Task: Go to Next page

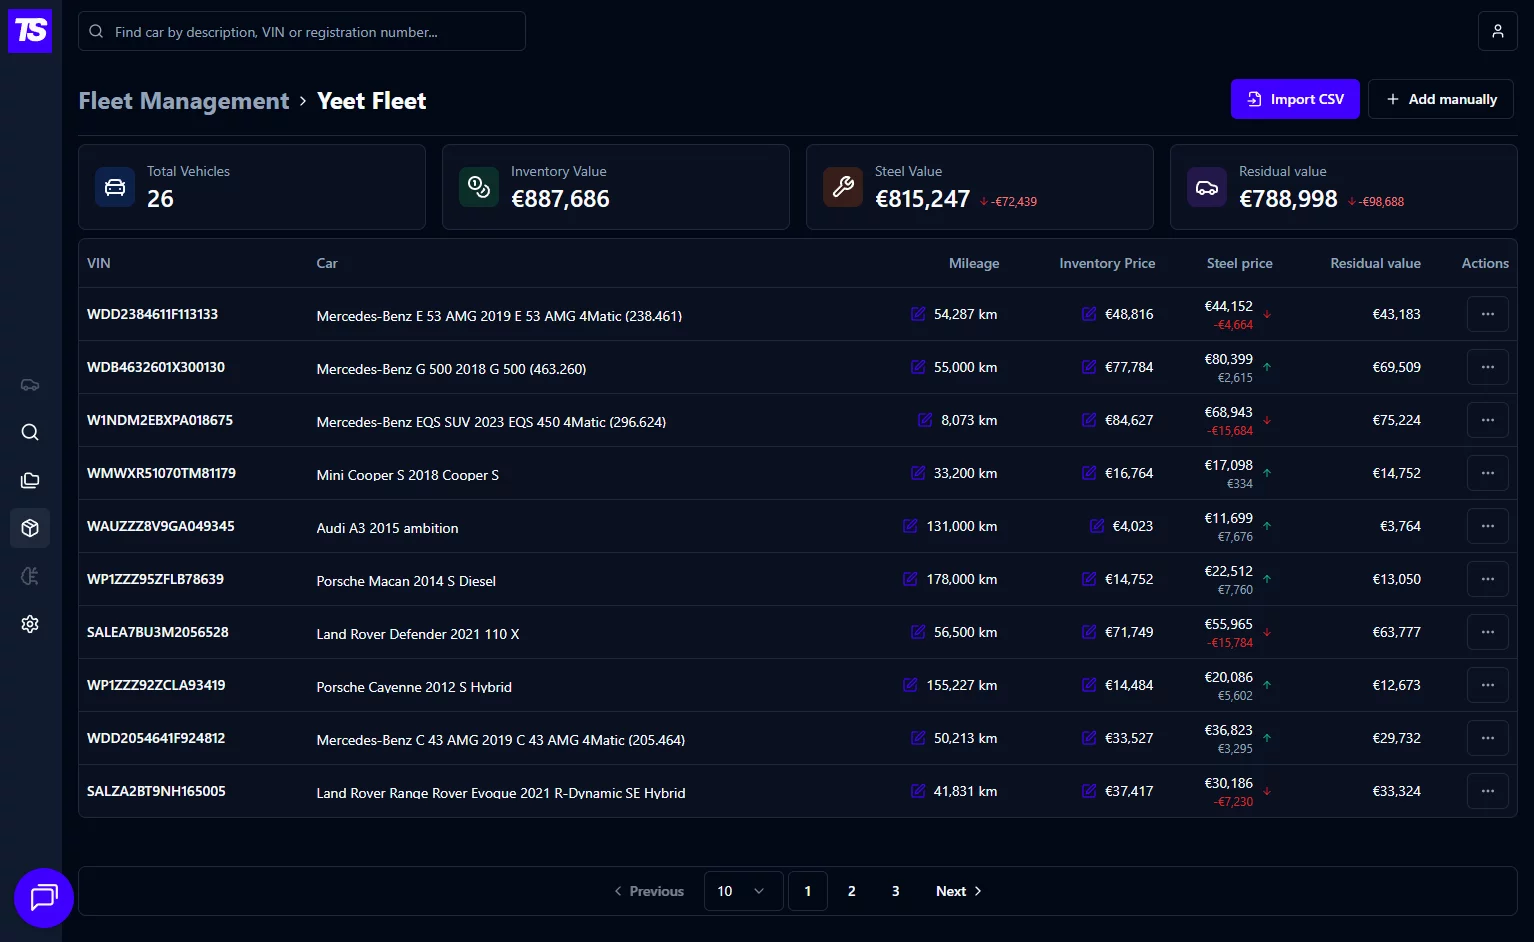Action: pyautogui.click(x=958, y=891)
